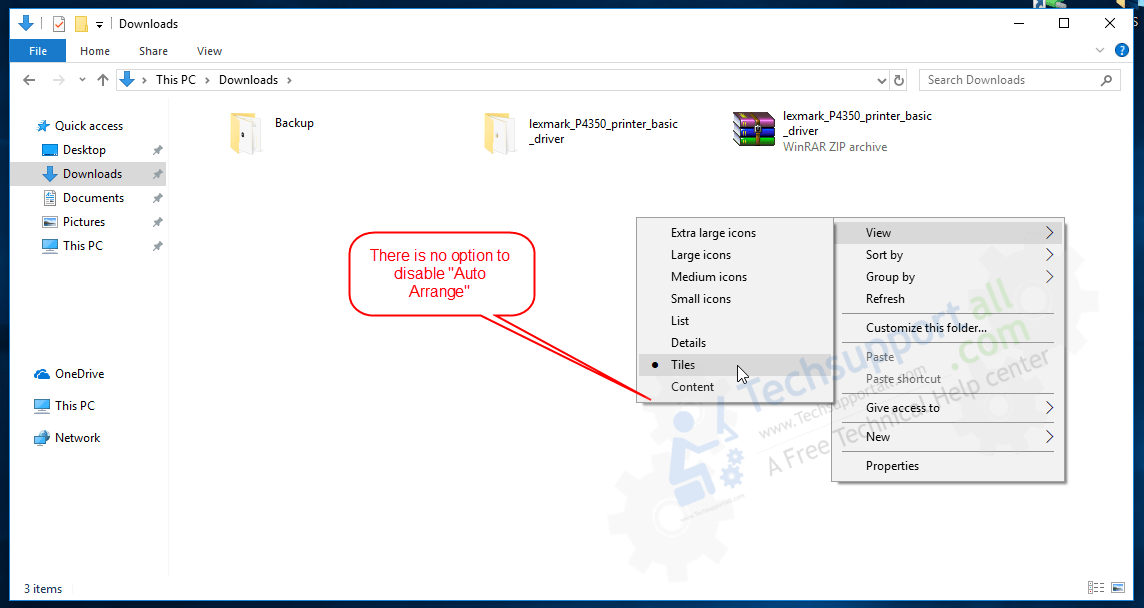Image resolution: width=1144 pixels, height=608 pixels.
Task: Select OneDrive in the sidebar
Action: [76, 373]
